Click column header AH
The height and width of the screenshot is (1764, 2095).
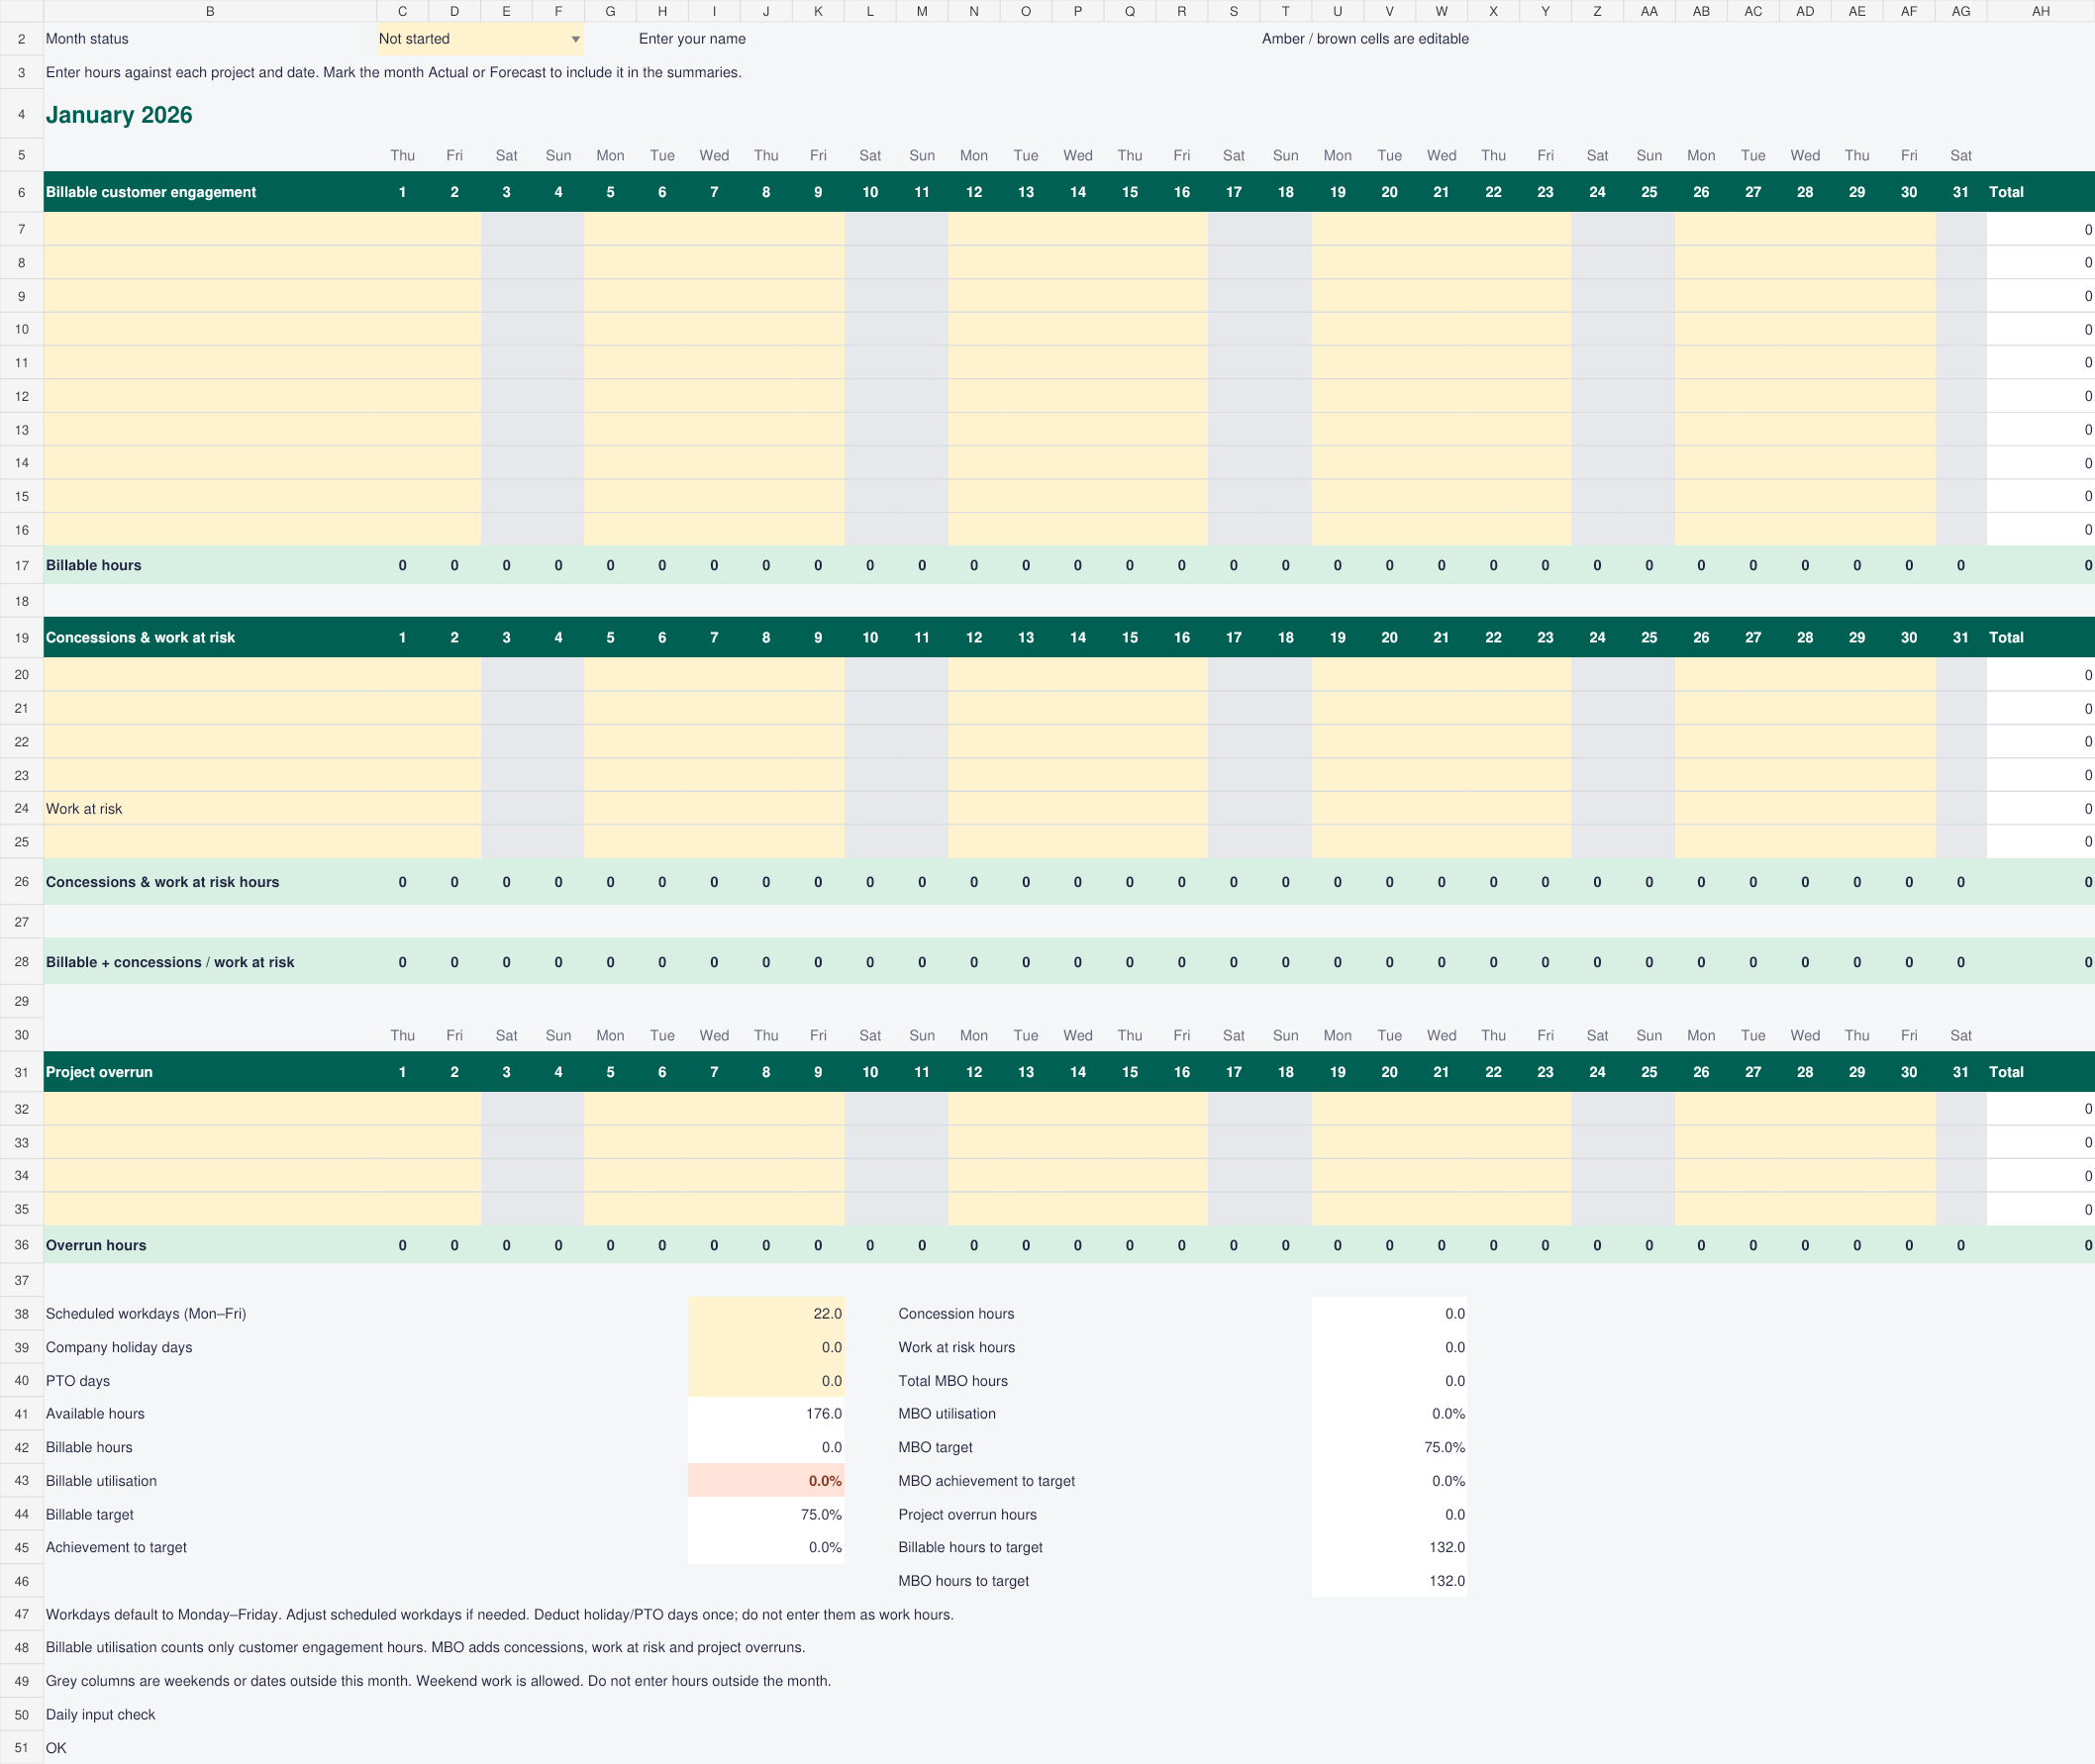[2040, 11]
